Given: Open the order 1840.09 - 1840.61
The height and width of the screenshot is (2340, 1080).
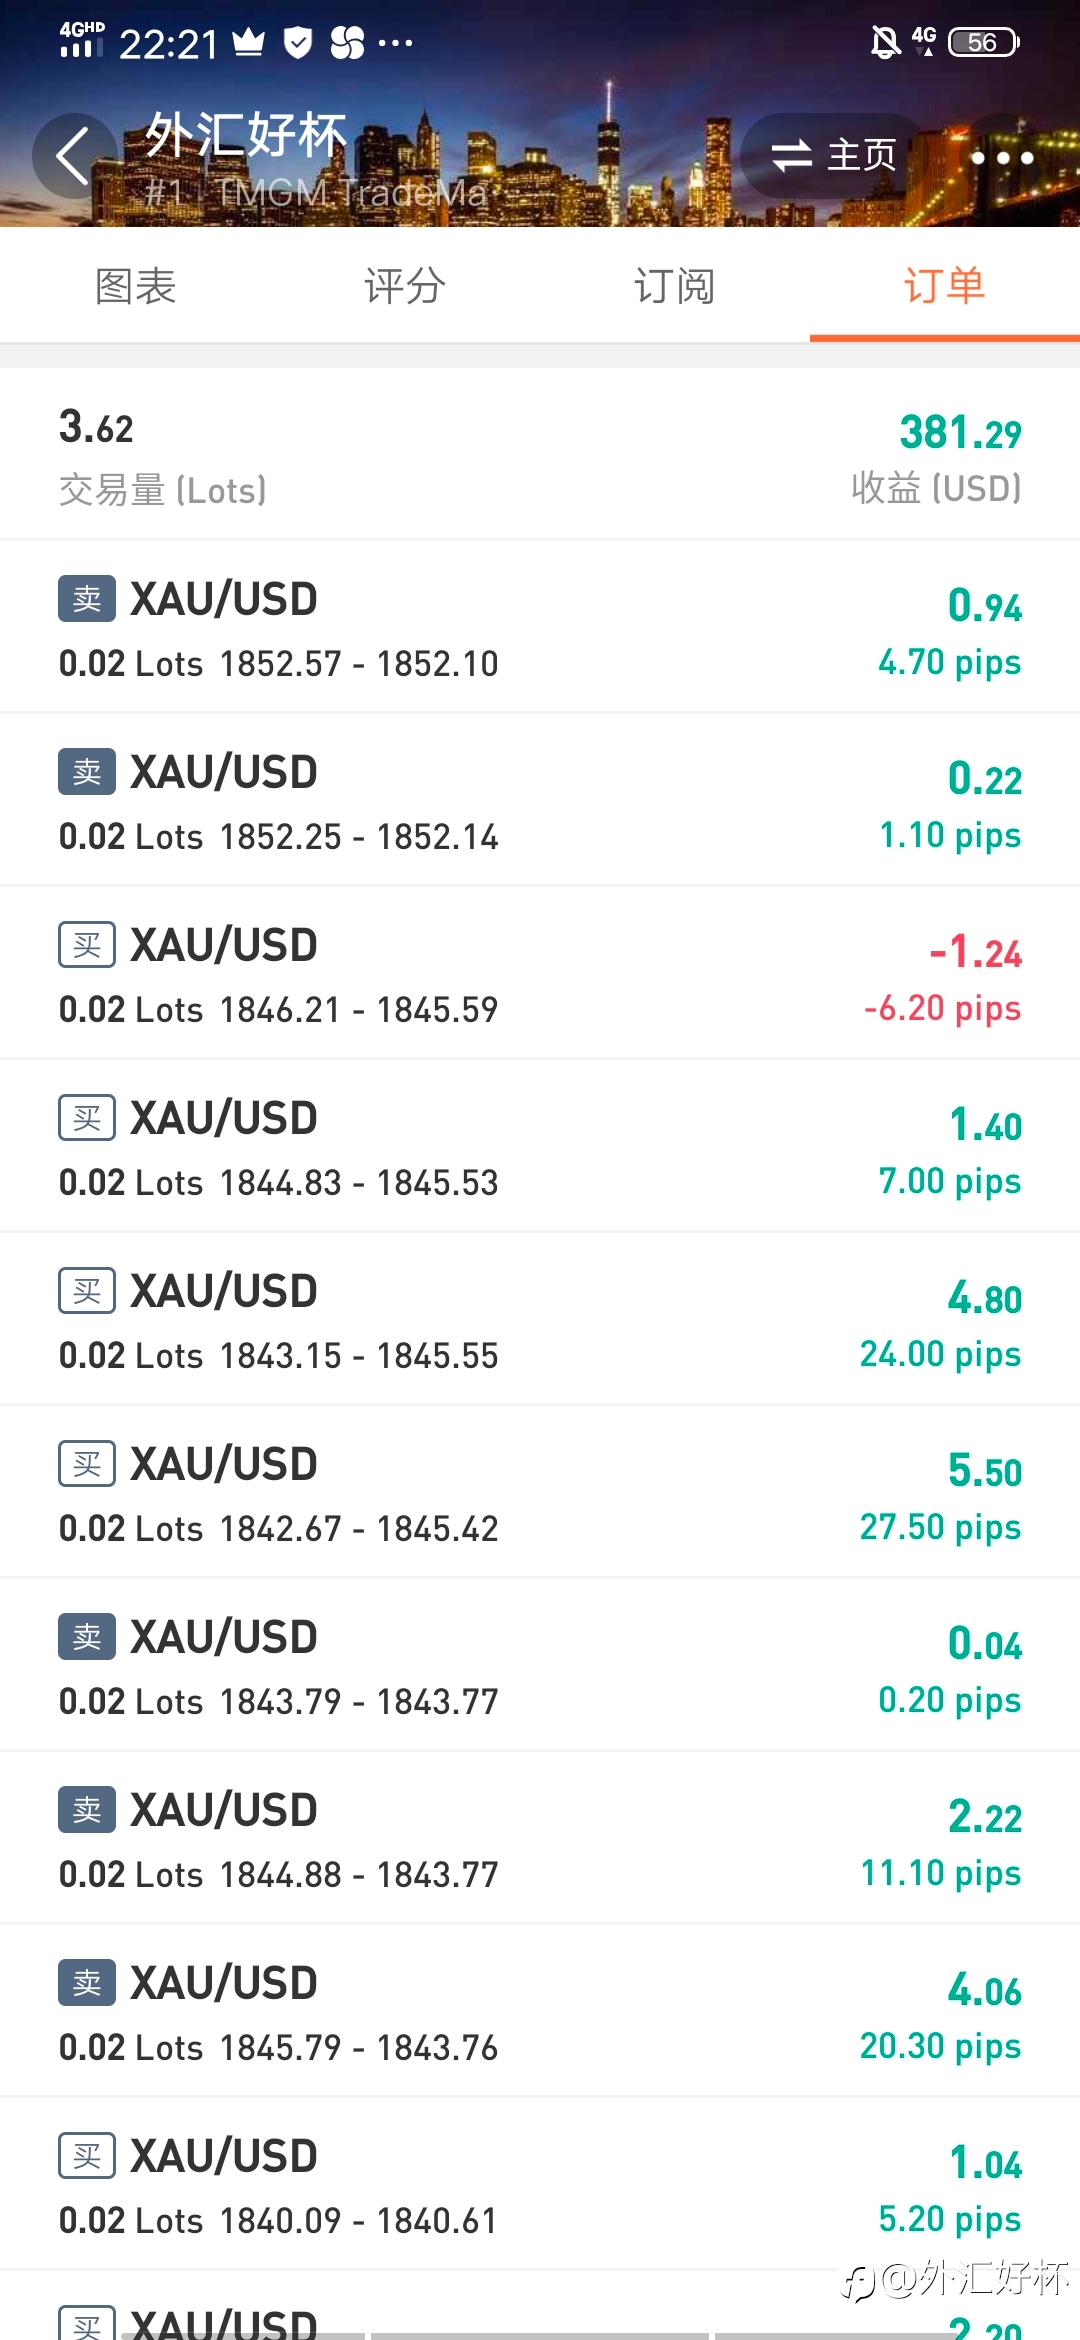Looking at the screenshot, I should click(x=540, y=2184).
